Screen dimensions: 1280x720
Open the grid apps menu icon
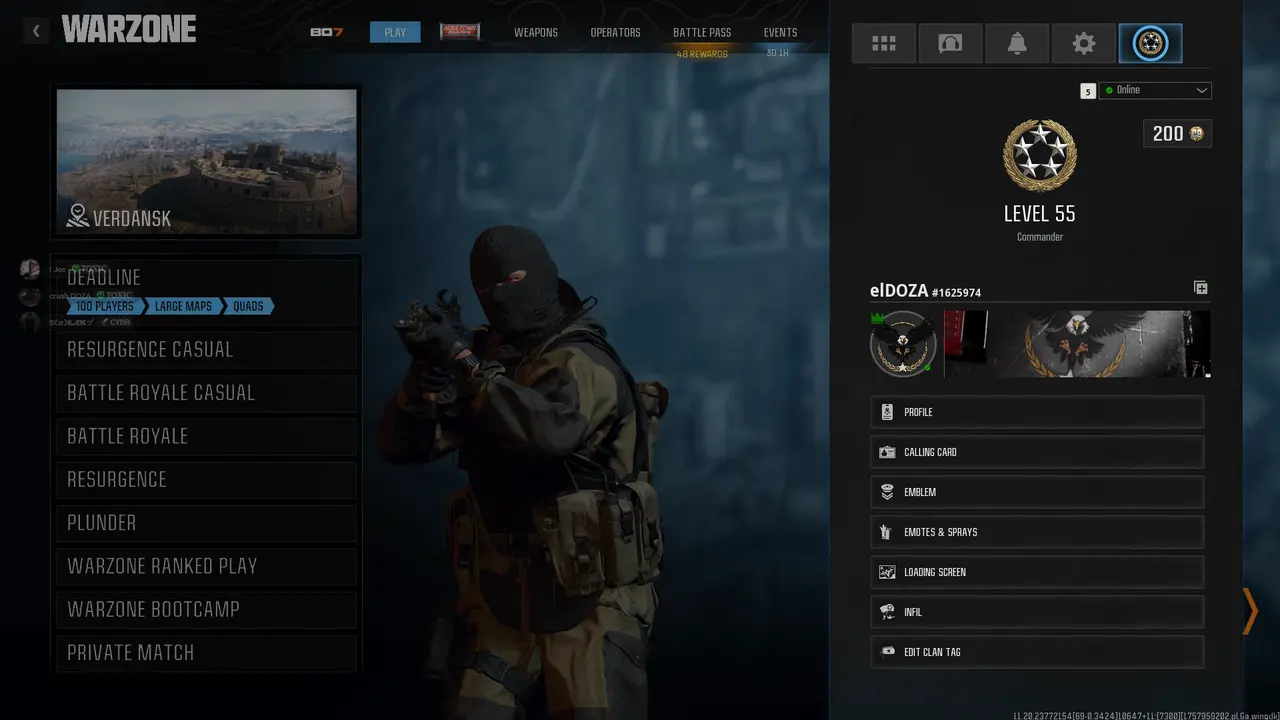point(884,44)
